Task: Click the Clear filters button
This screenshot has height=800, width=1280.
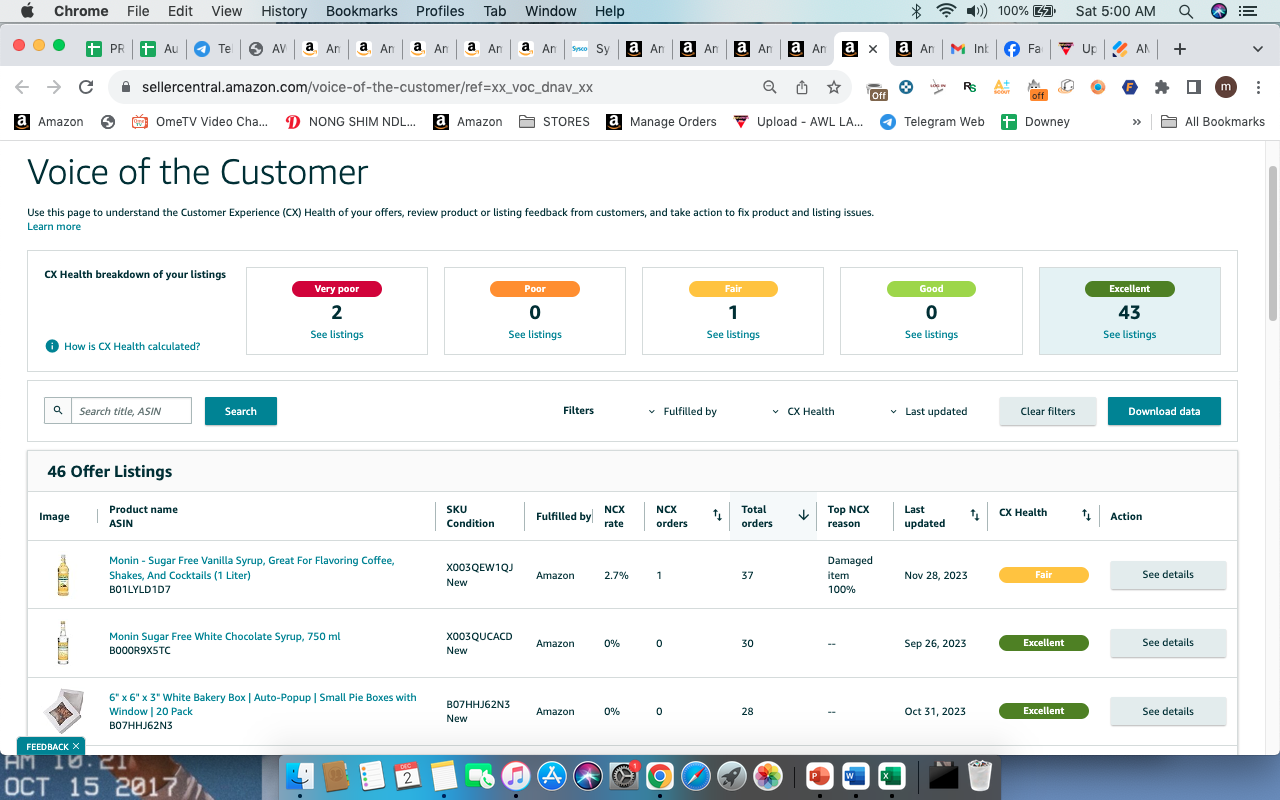Action: click(1048, 411)
